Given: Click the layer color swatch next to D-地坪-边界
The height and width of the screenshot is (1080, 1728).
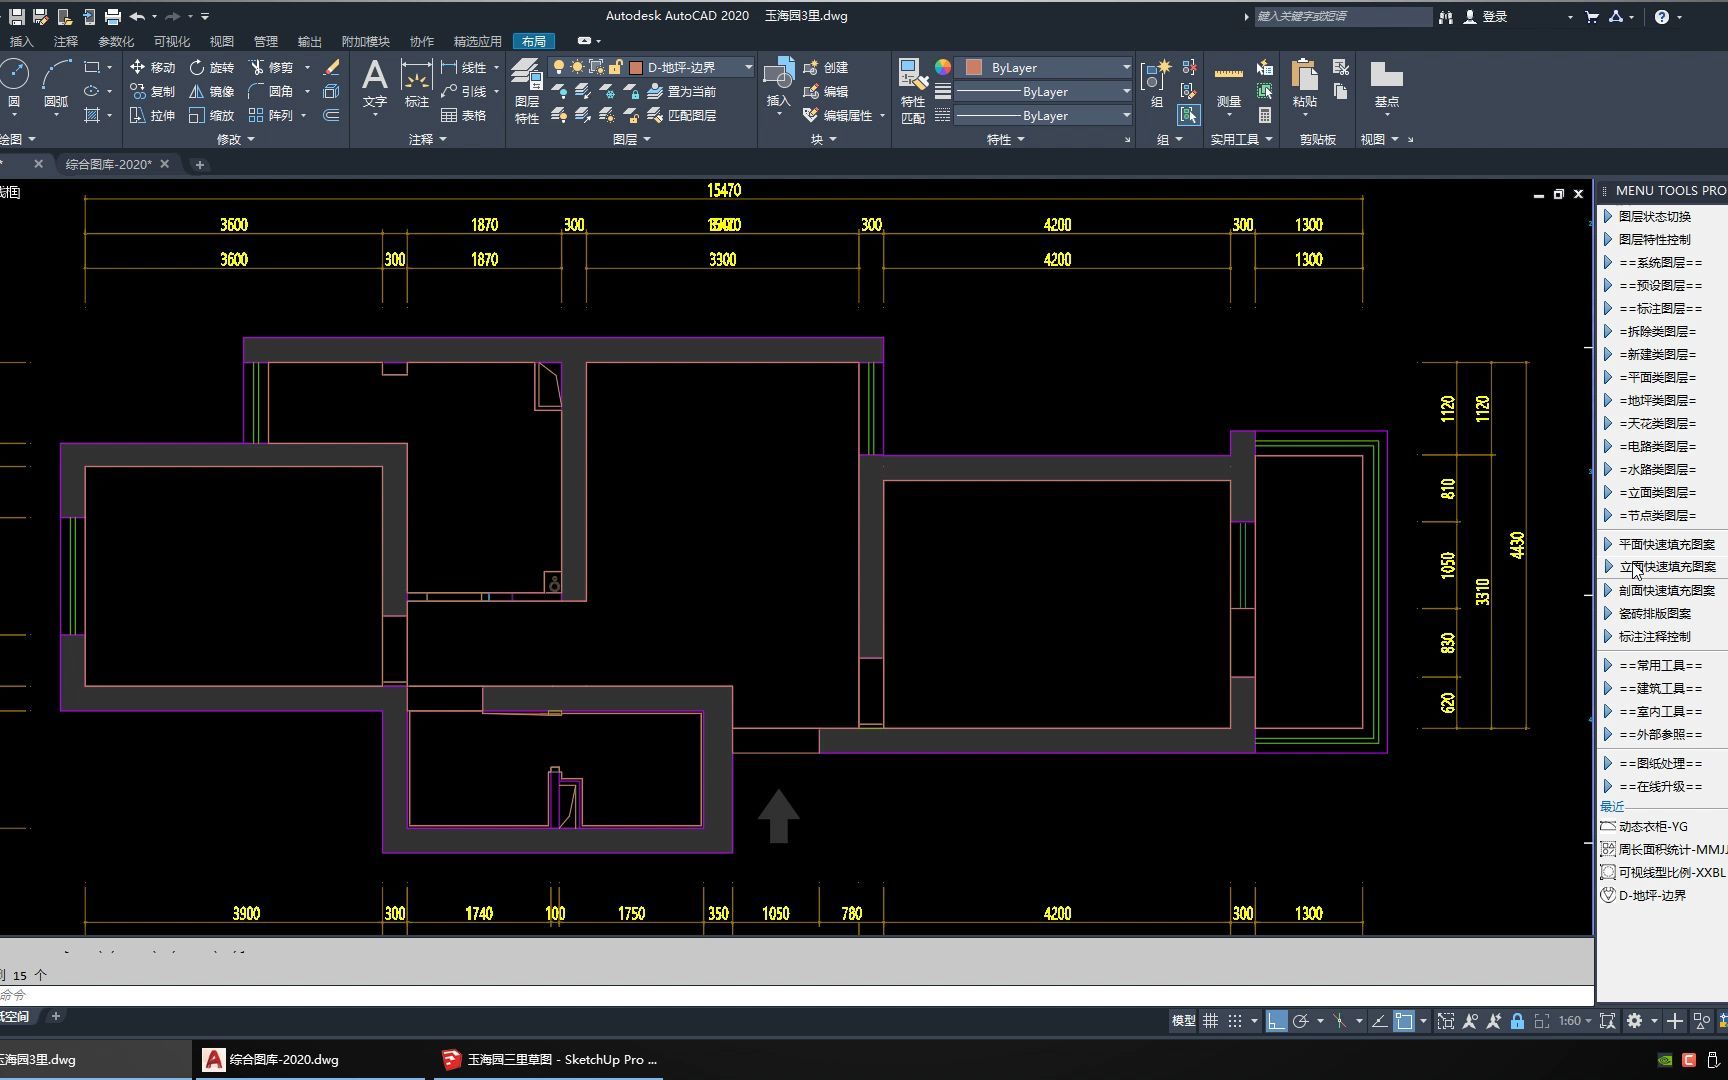Looking at the screenshot, I should tap(635, 67).
